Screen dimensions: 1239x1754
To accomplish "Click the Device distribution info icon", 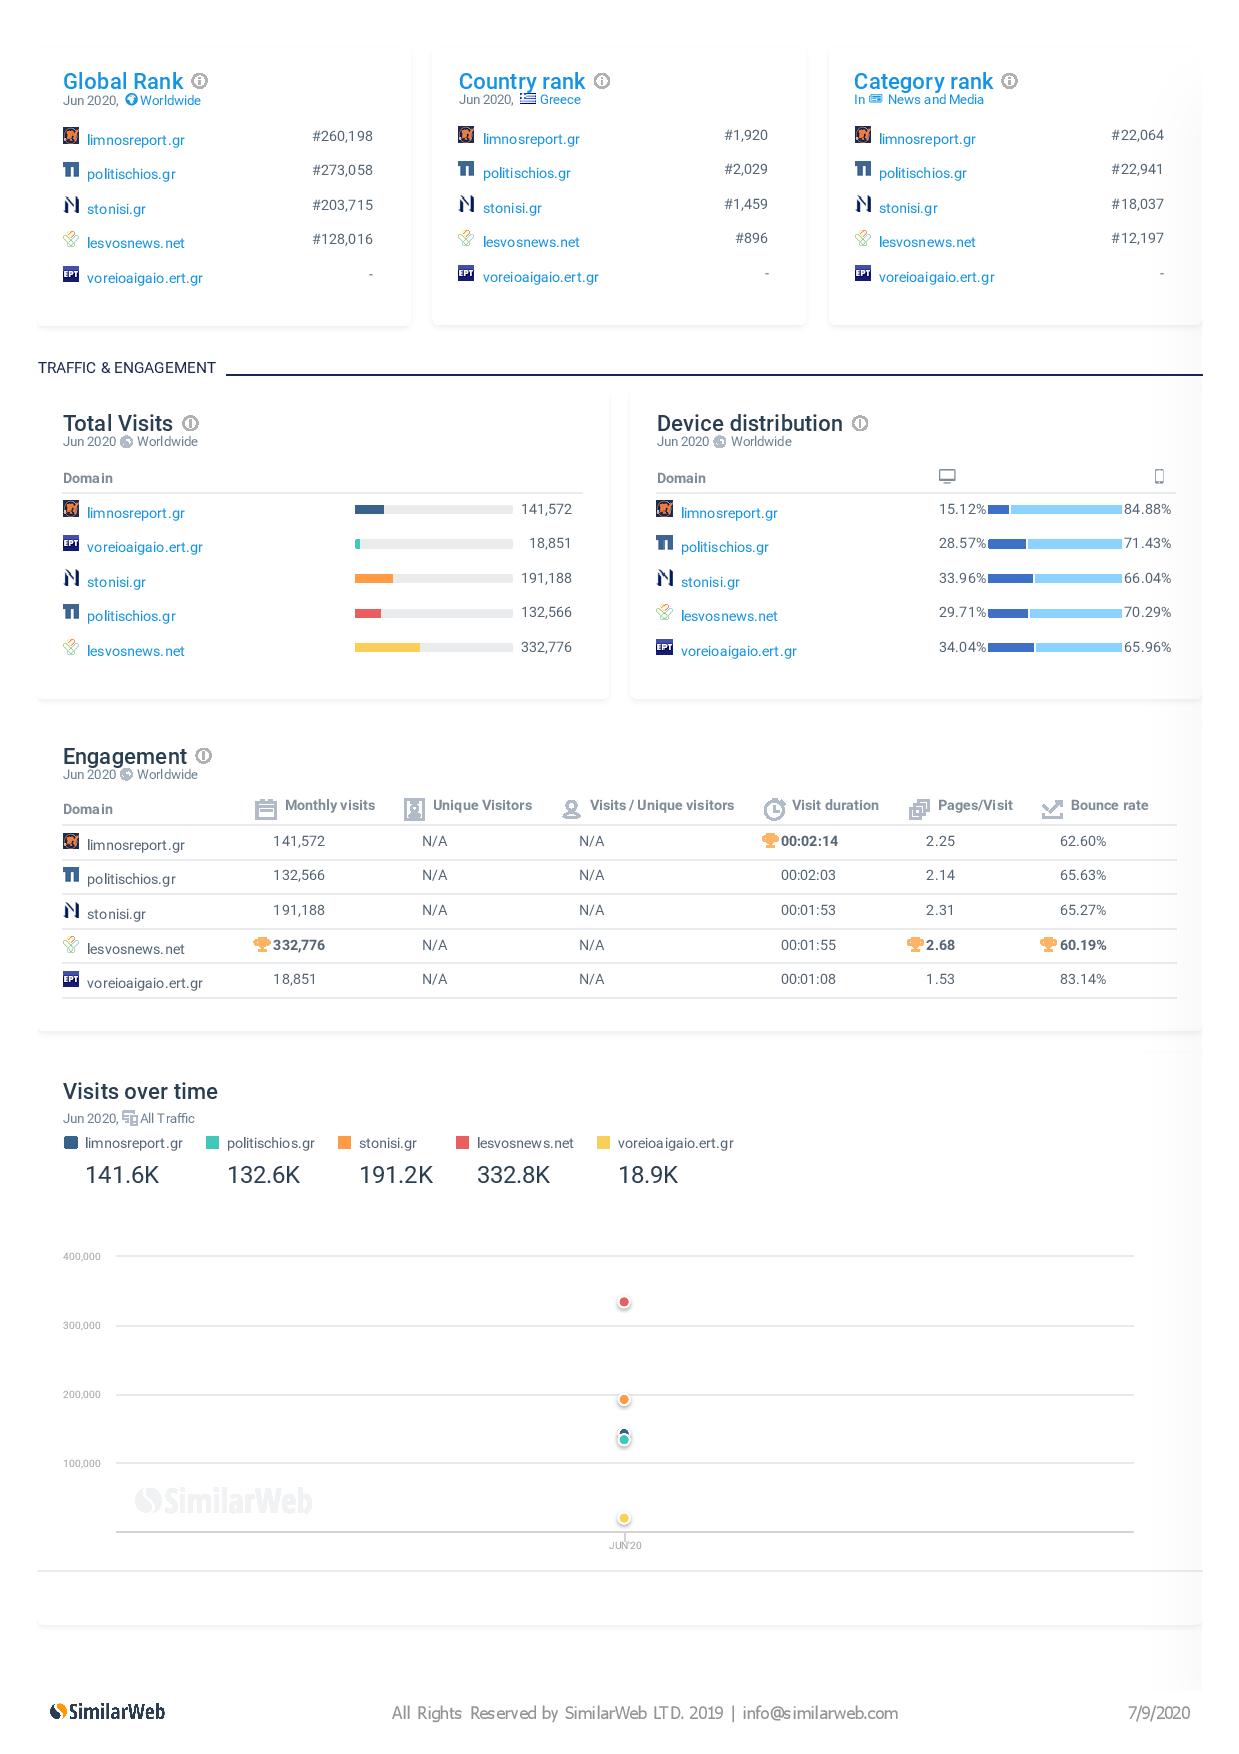I will coord(860,423).
